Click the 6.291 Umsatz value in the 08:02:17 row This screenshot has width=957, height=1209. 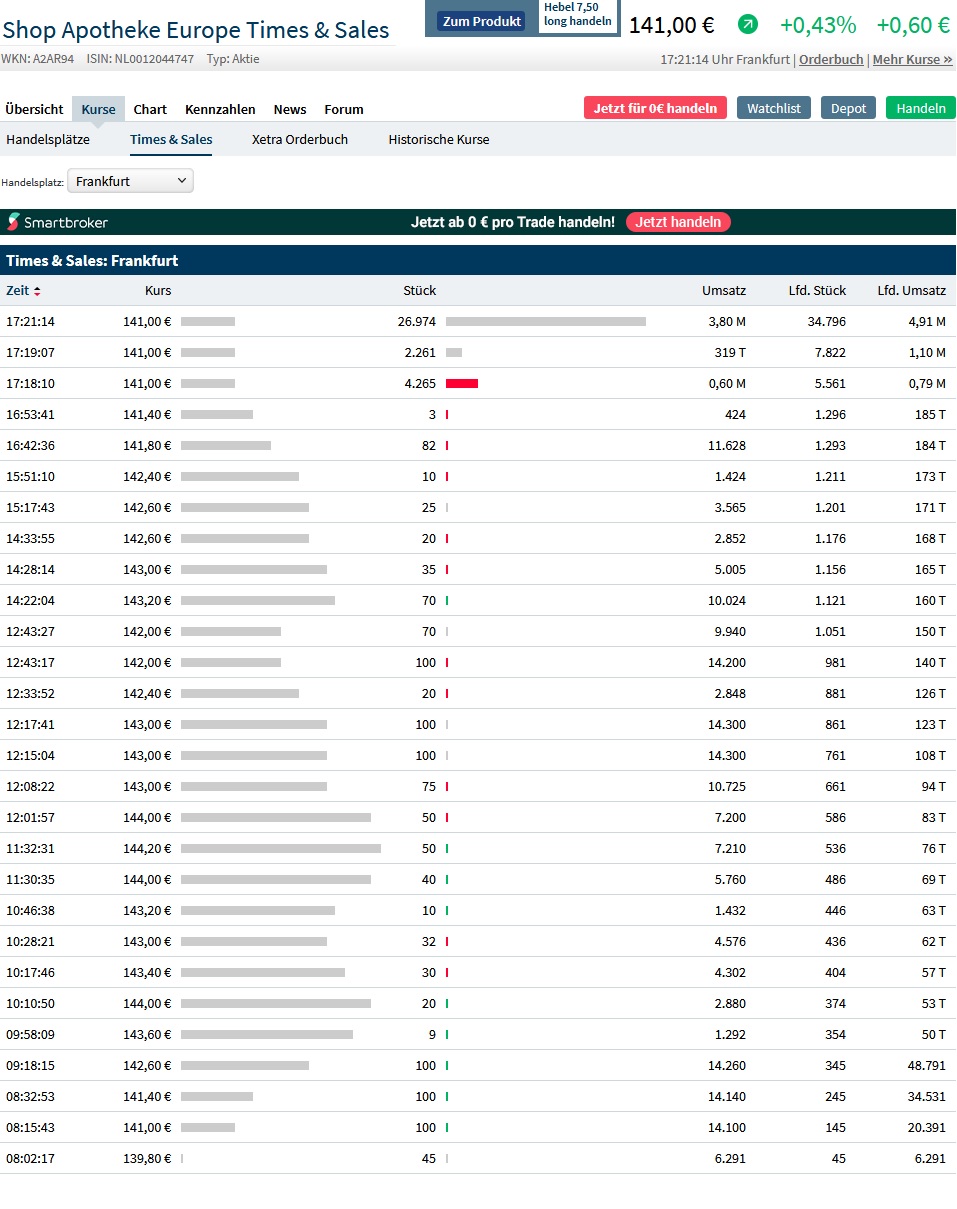[730, 1159]
